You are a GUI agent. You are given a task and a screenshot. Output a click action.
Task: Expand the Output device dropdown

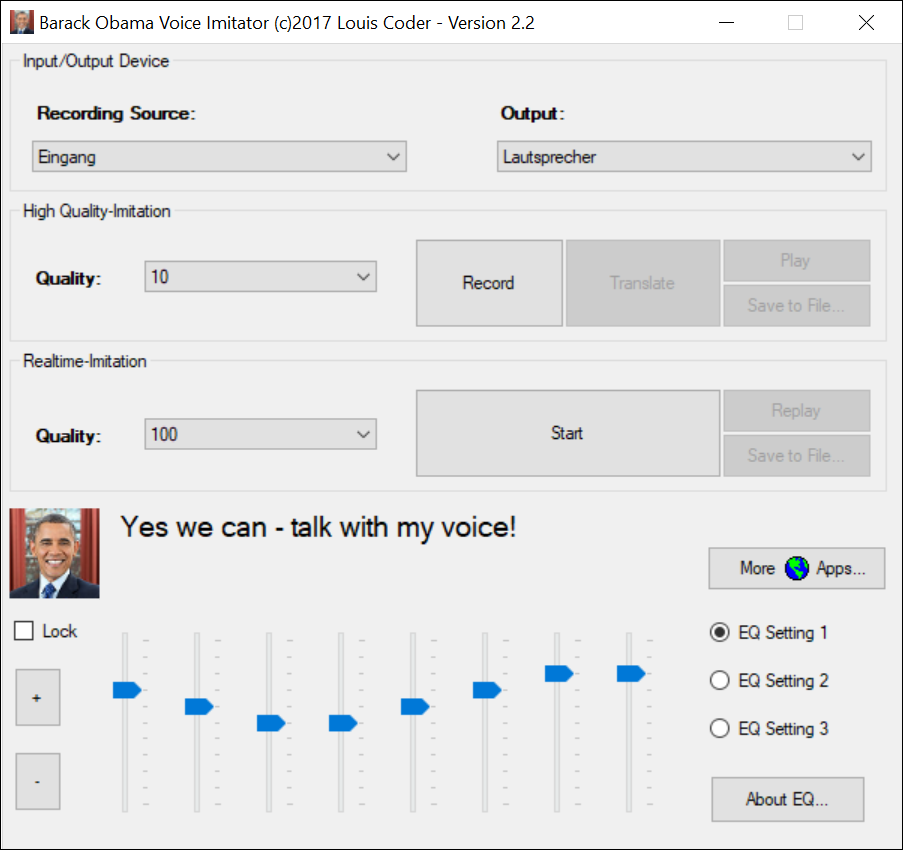pos(684,157)
